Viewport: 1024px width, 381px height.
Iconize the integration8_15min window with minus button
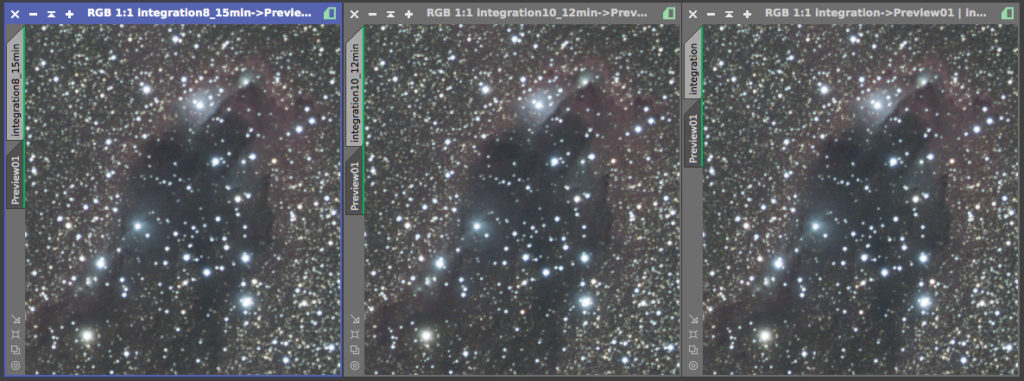(33, 14)
